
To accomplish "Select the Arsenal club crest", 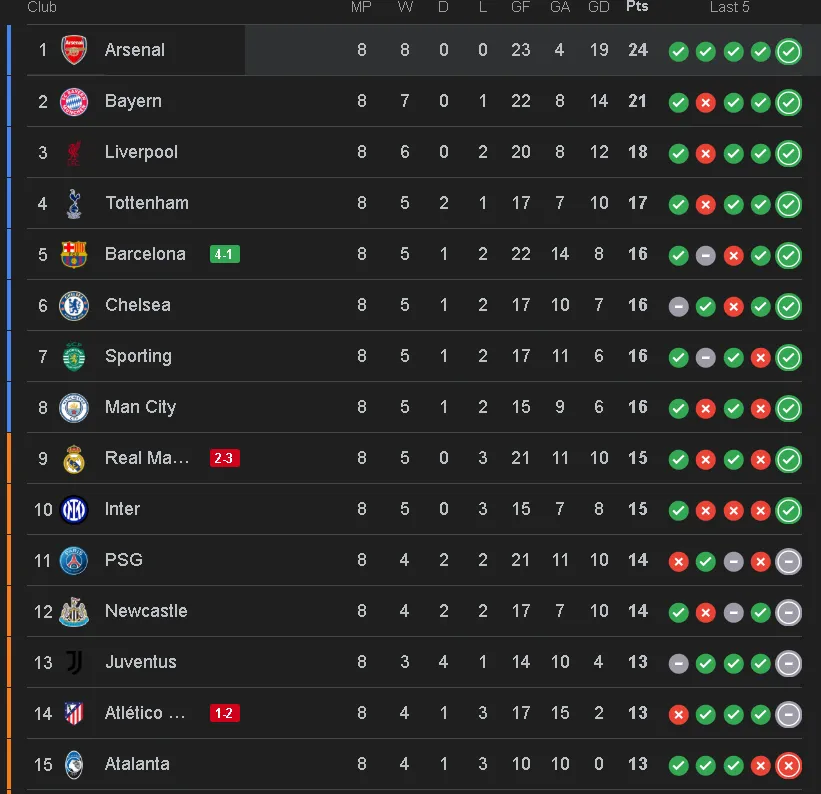I will (74, 50).
